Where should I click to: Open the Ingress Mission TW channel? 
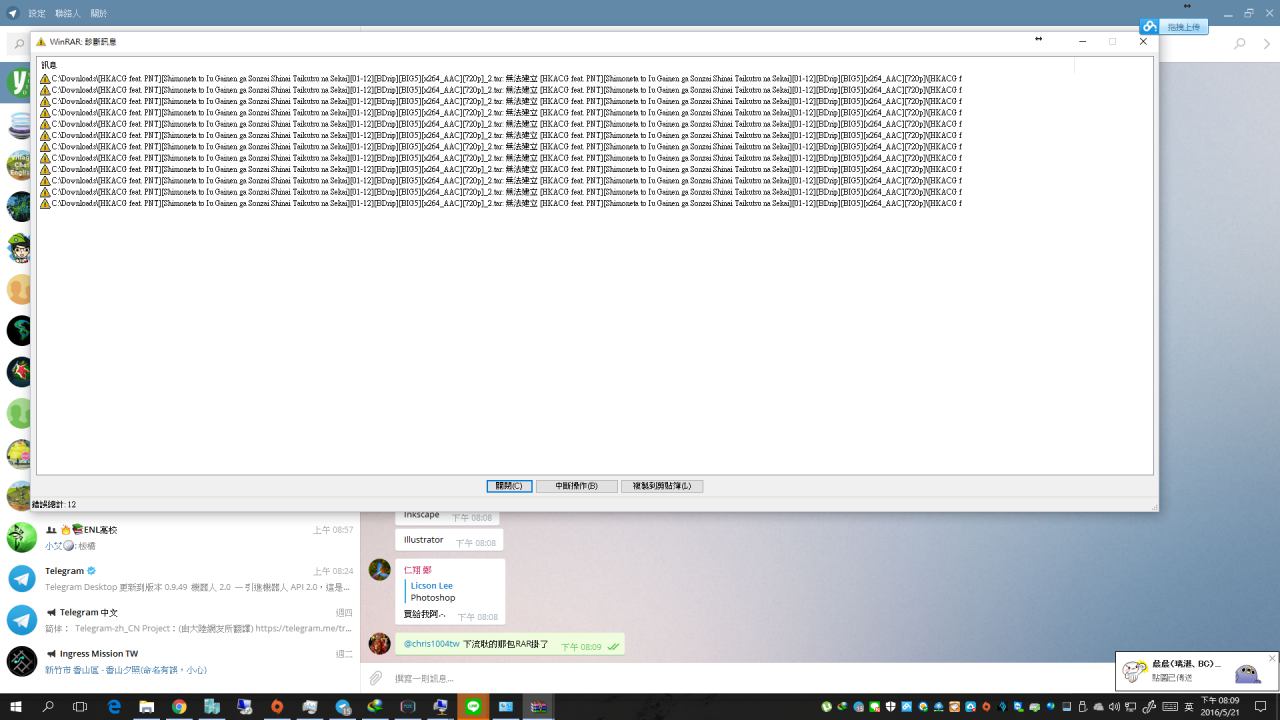[x=180, y=661]
